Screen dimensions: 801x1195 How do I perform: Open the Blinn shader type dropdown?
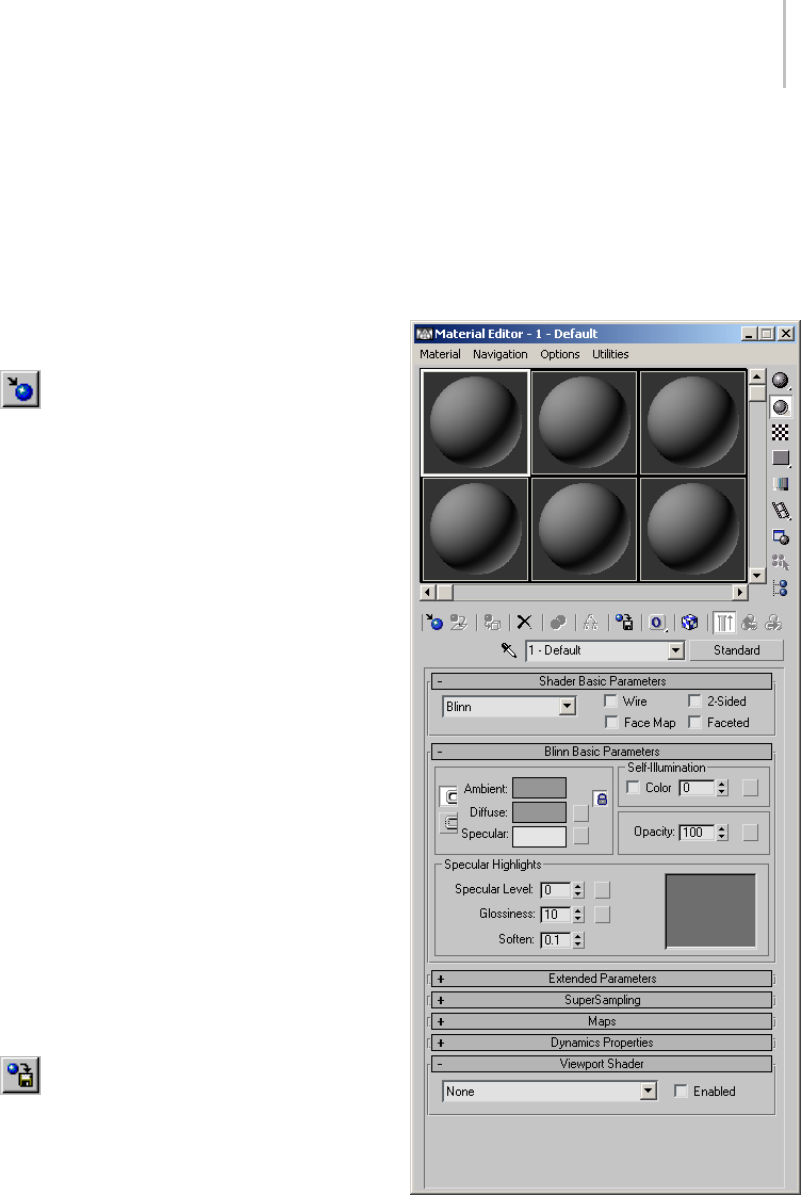[x=566, y=707]
